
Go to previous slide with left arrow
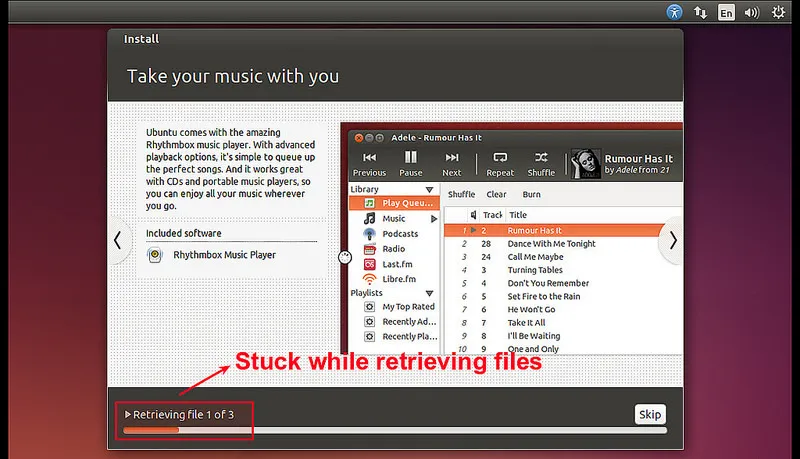pyautogui.click(x=118, y=240)
